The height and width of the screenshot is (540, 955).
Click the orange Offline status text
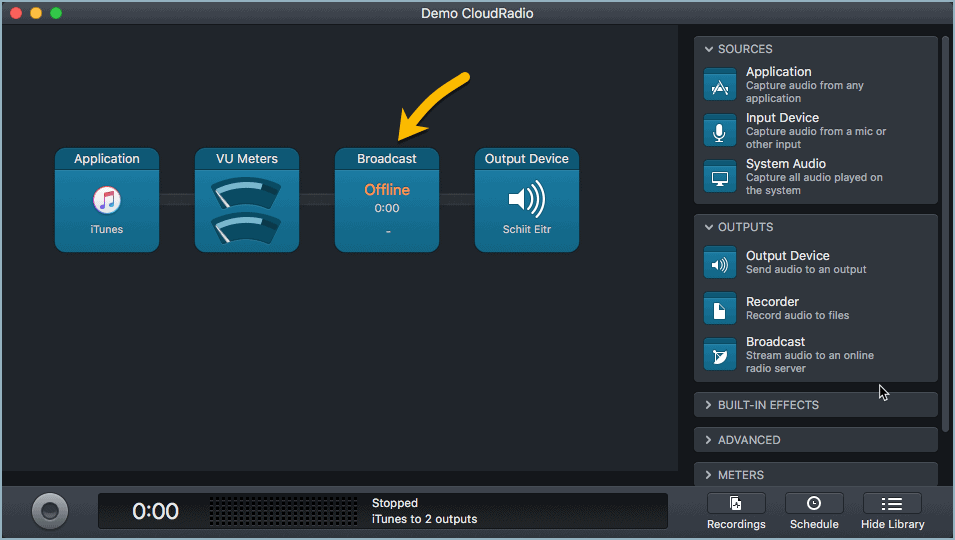point(387,190)
